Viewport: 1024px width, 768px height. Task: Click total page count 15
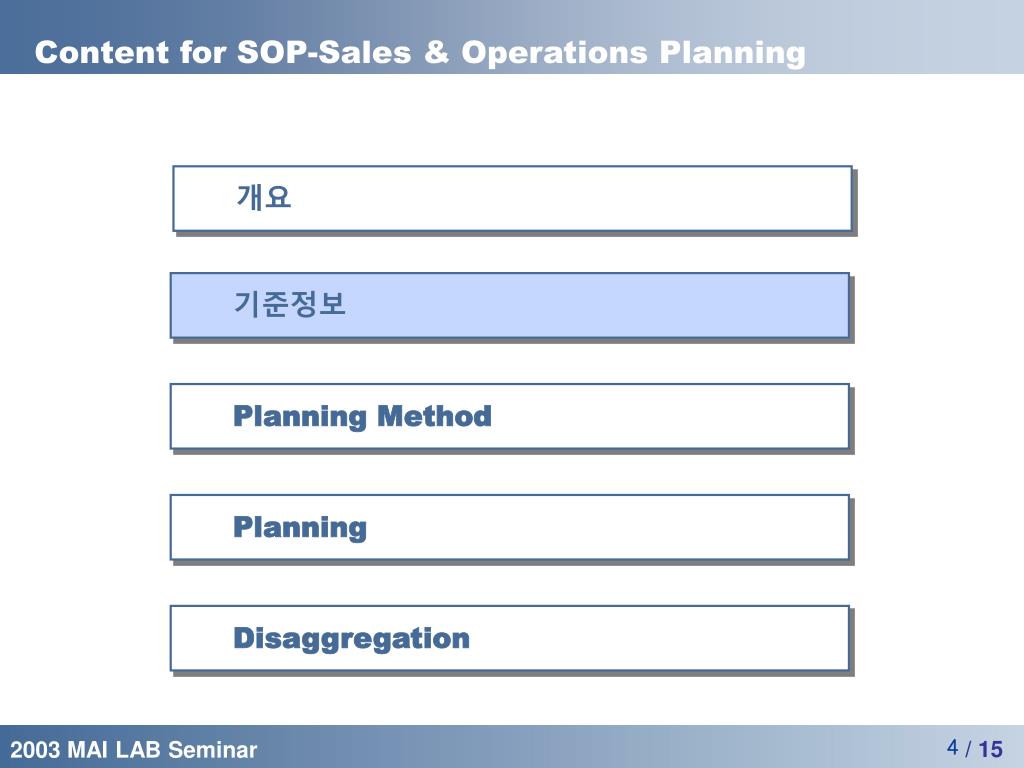coord(990,749)
